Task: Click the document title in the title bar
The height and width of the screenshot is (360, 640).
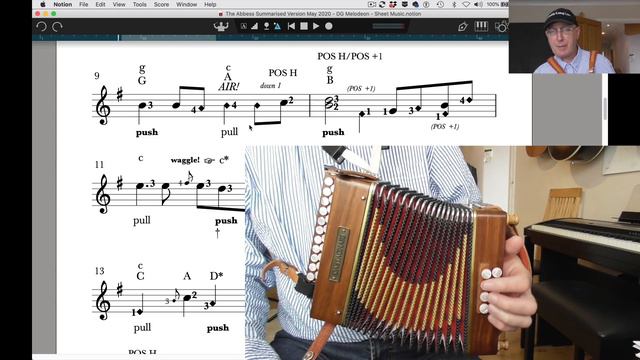Action: (323, 14)
